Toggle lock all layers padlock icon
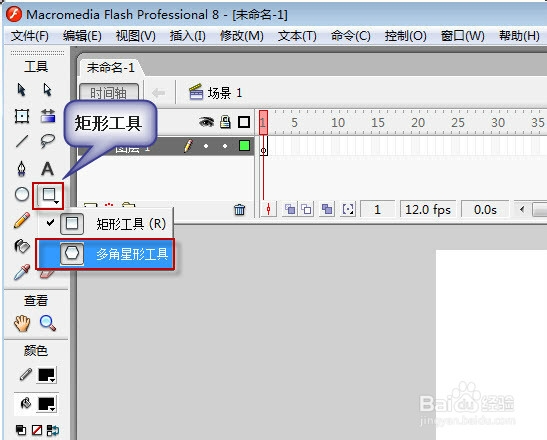 pos(225,122)
